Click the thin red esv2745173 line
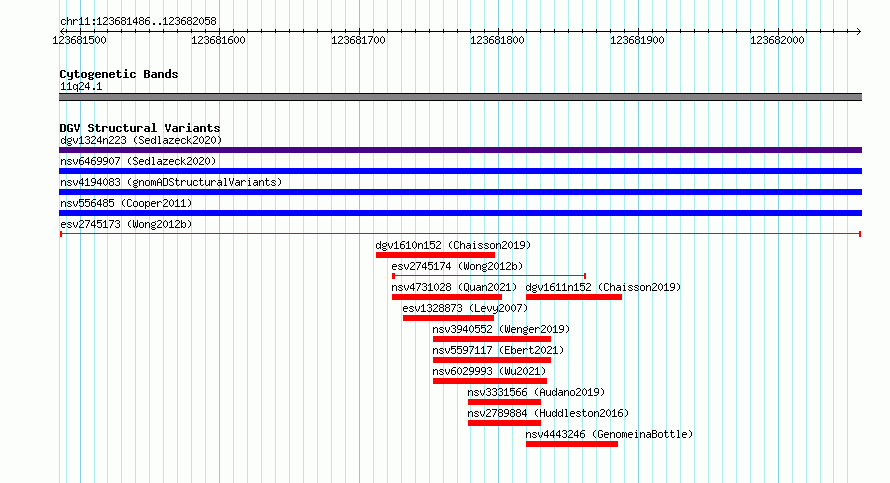 [460, 234]
